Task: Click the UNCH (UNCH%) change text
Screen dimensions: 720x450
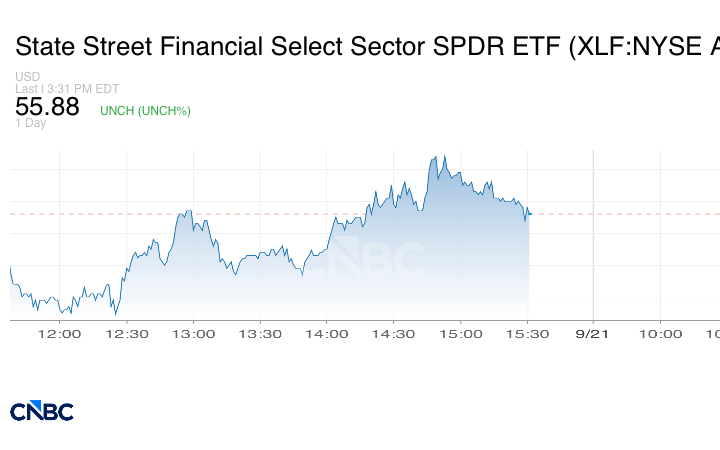Action: (x=145, y=111)
